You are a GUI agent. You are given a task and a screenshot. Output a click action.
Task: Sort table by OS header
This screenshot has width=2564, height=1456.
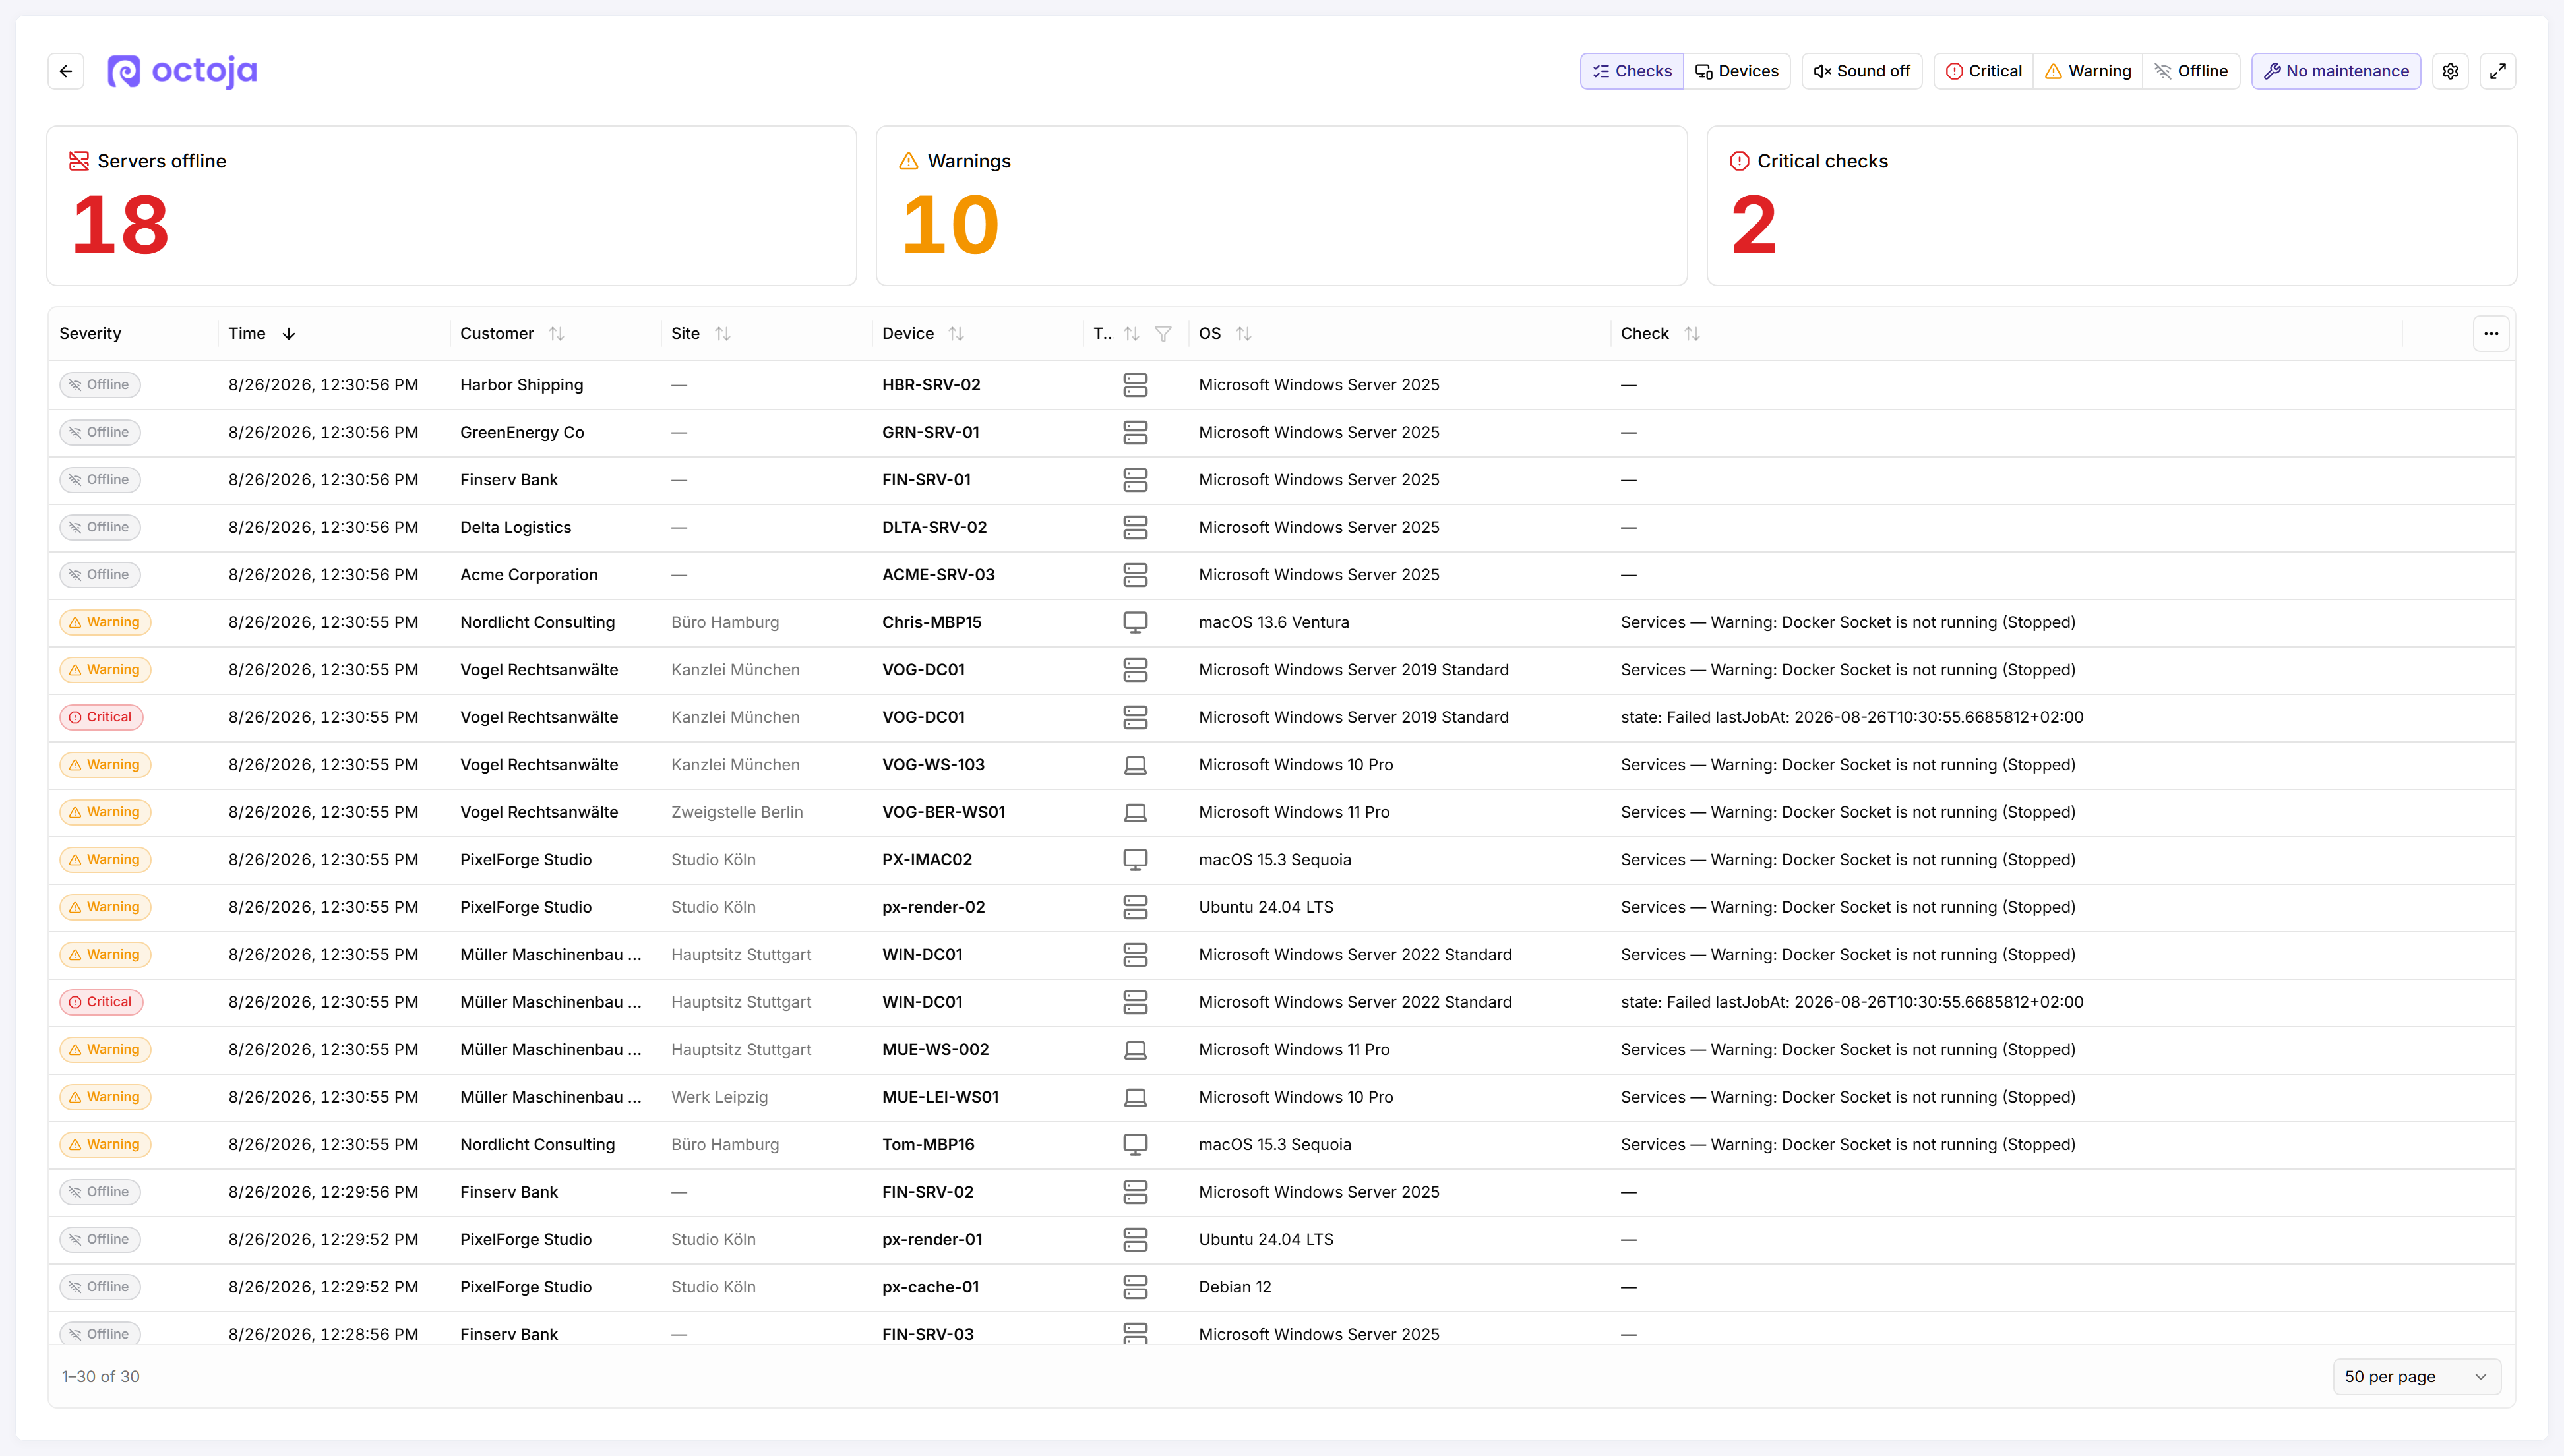pyautogui.click(x=1210, y=334)
